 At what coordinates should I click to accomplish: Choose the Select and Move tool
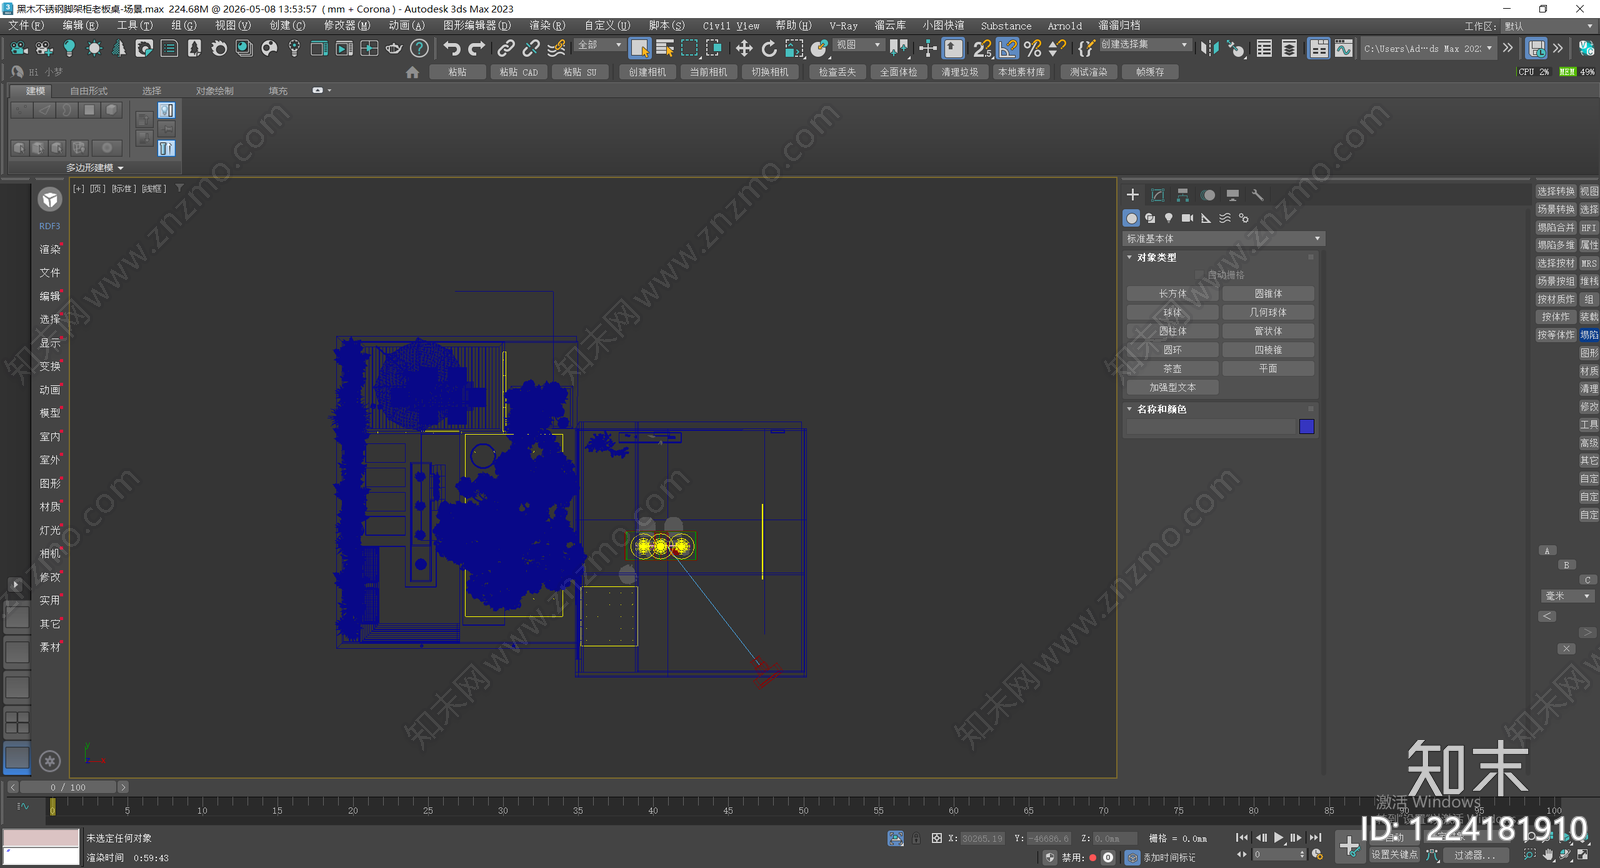[744, 48]
